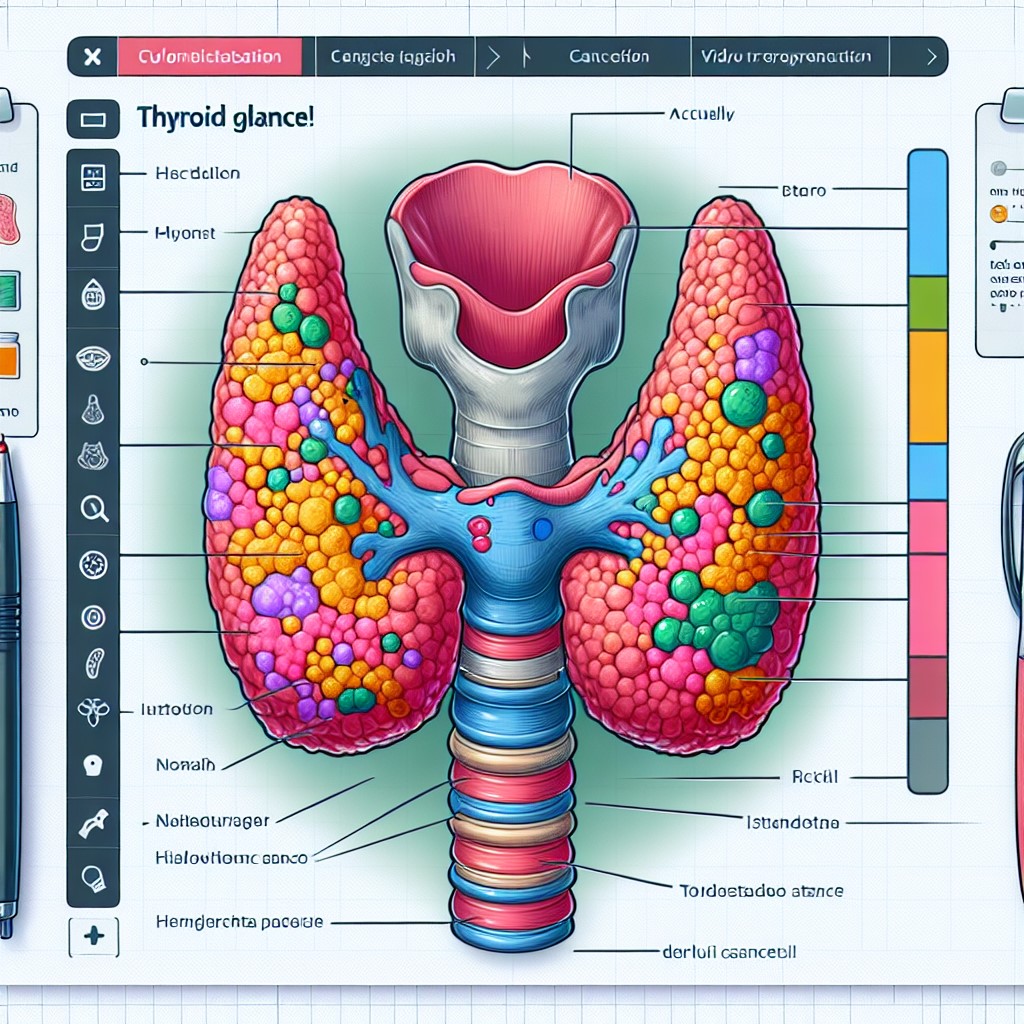Click the eye-shaped icon in left sidebar
The height and width of the screenshot is (1024, 1024).
[93, 358]
